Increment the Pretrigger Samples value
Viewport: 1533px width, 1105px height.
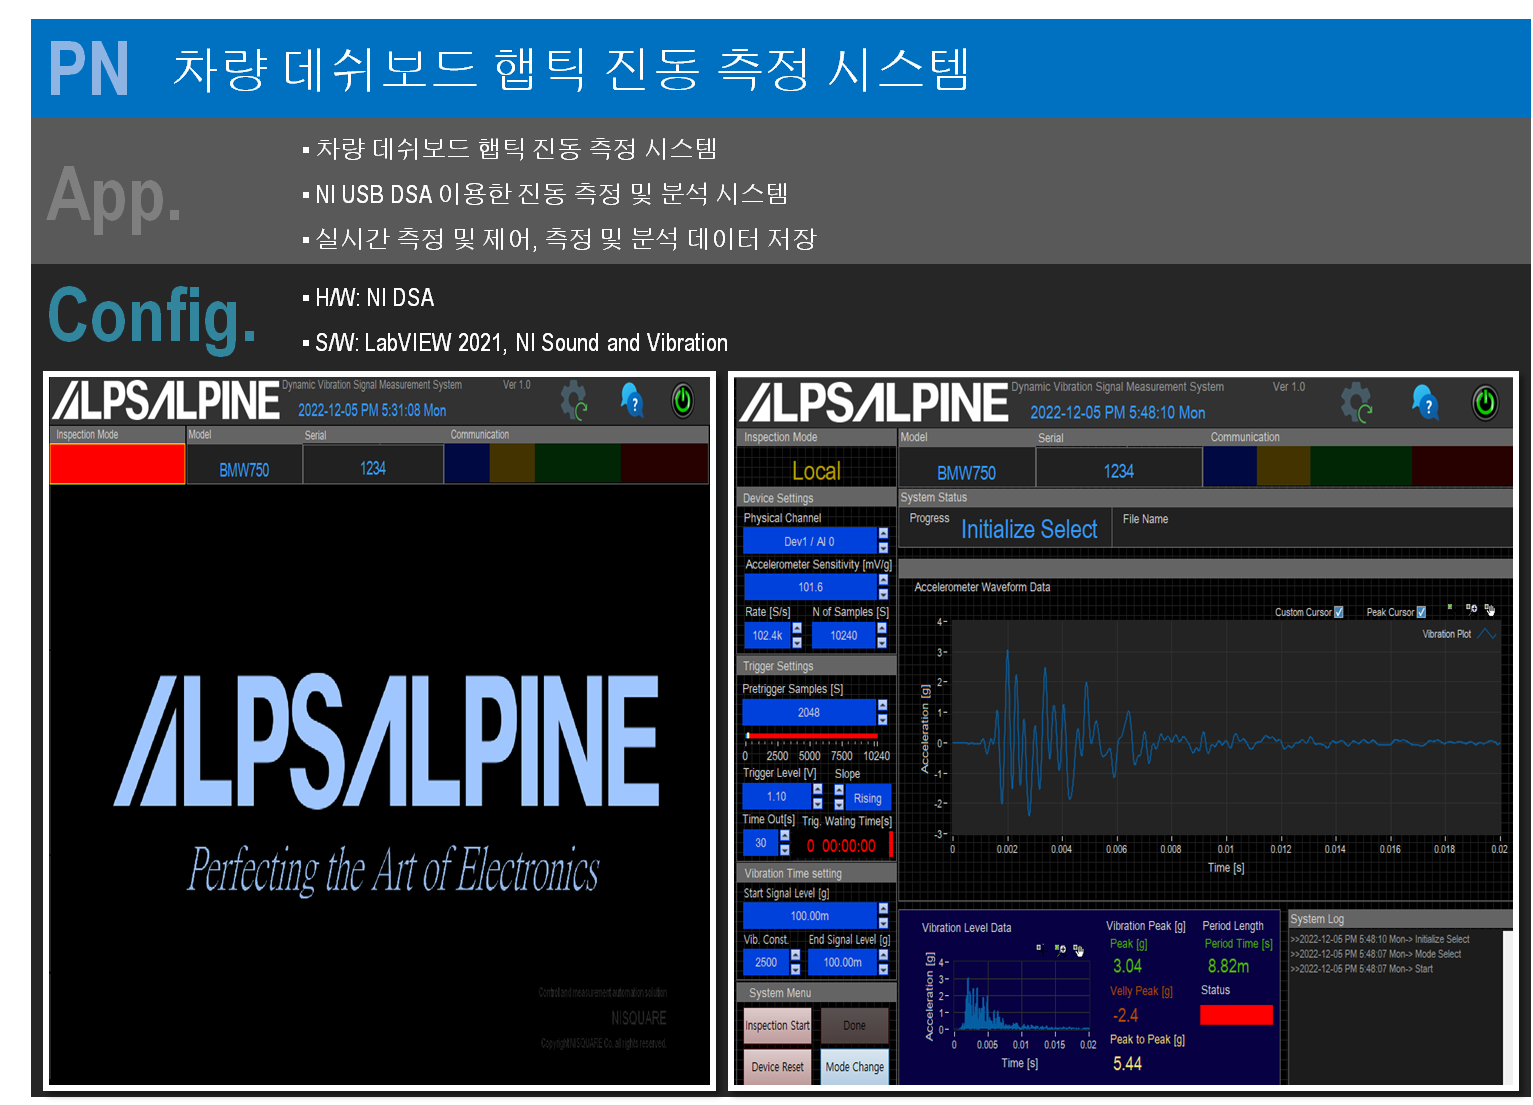point(882,705)
